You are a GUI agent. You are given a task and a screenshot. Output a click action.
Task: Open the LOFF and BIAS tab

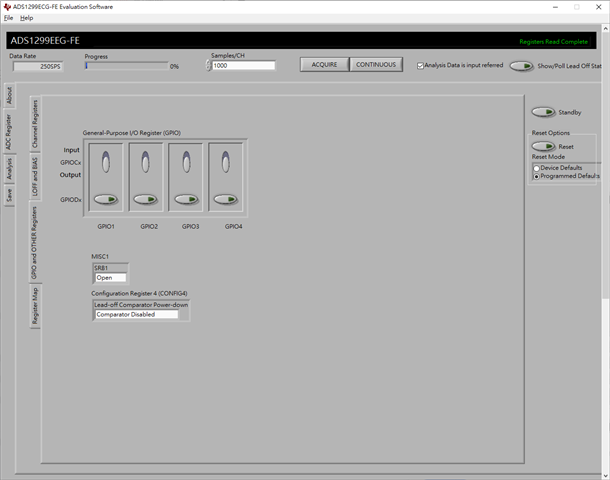[35, 177]
